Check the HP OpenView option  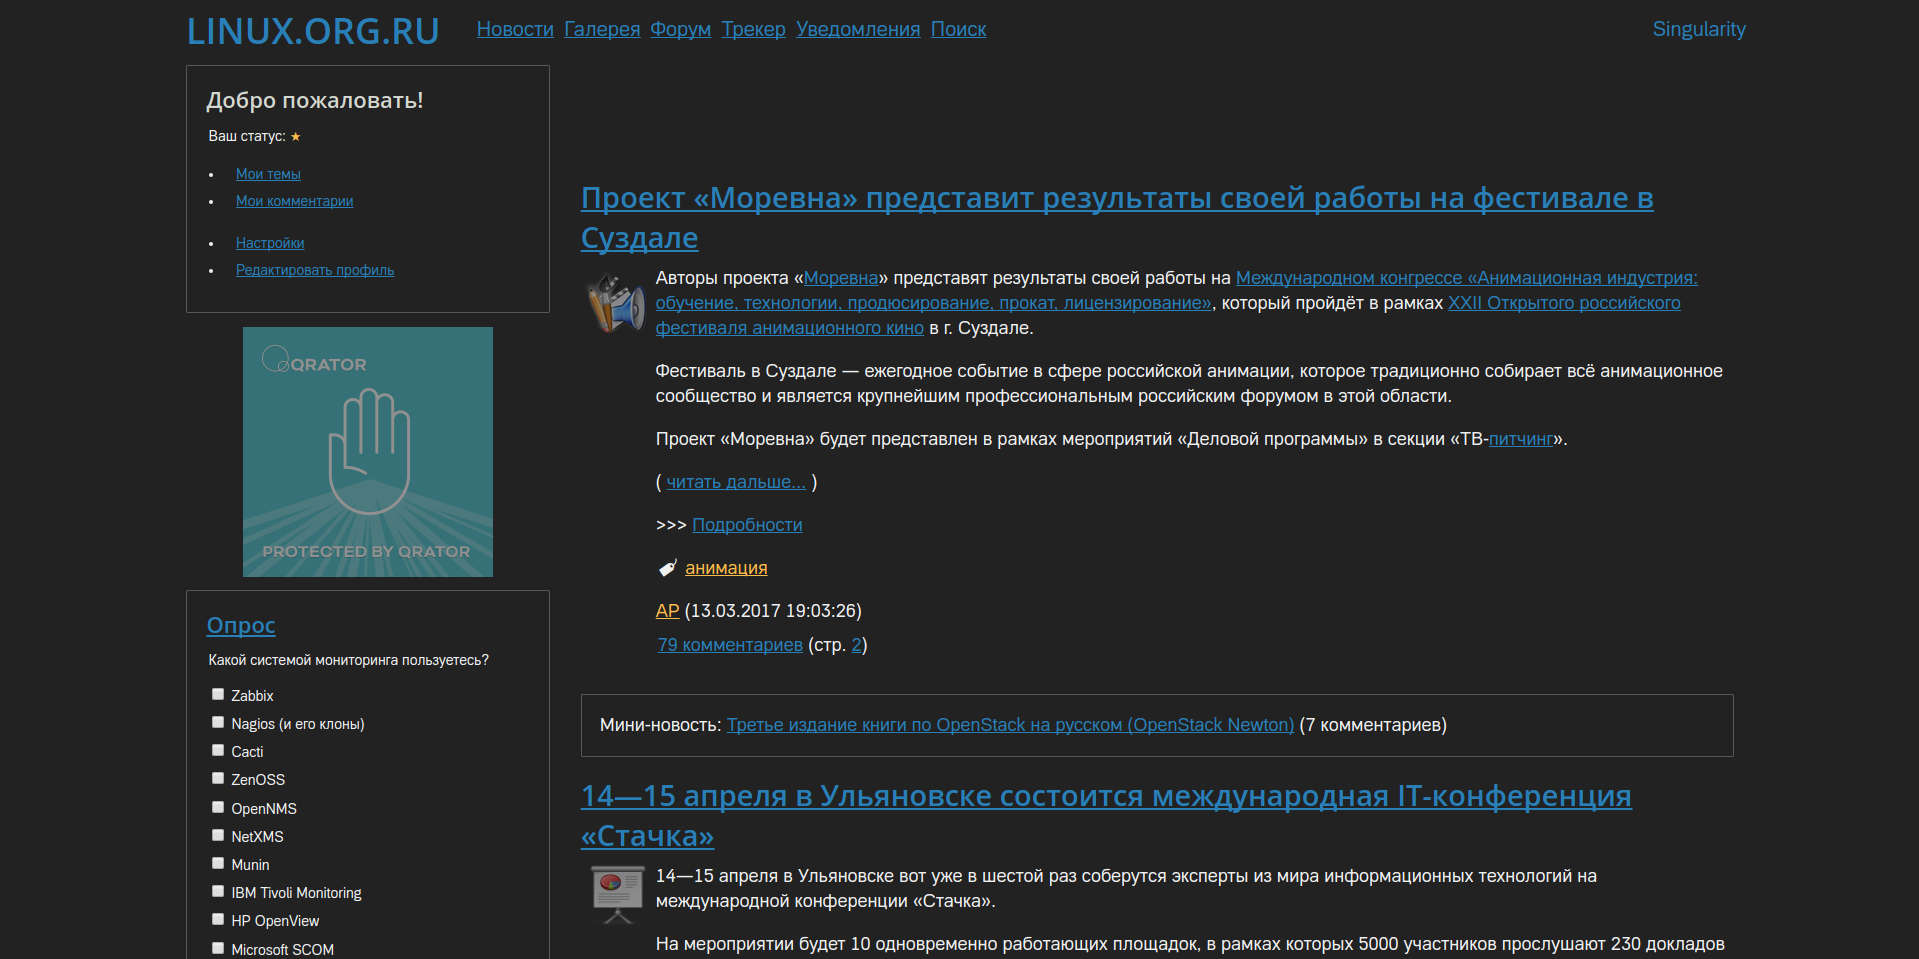pyautogui.click(x=218, y=919)
